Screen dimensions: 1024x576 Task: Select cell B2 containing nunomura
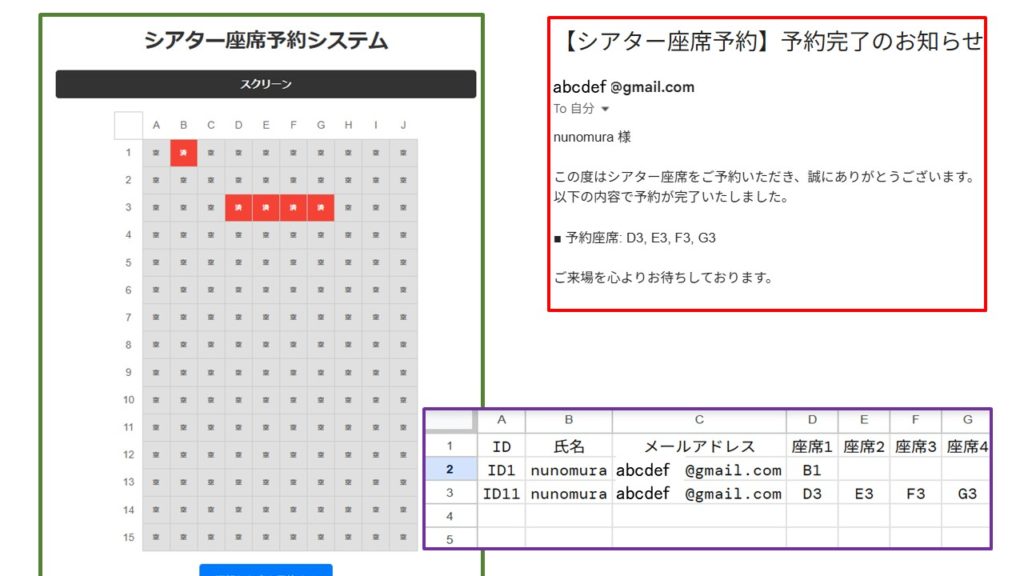[568, 469]
